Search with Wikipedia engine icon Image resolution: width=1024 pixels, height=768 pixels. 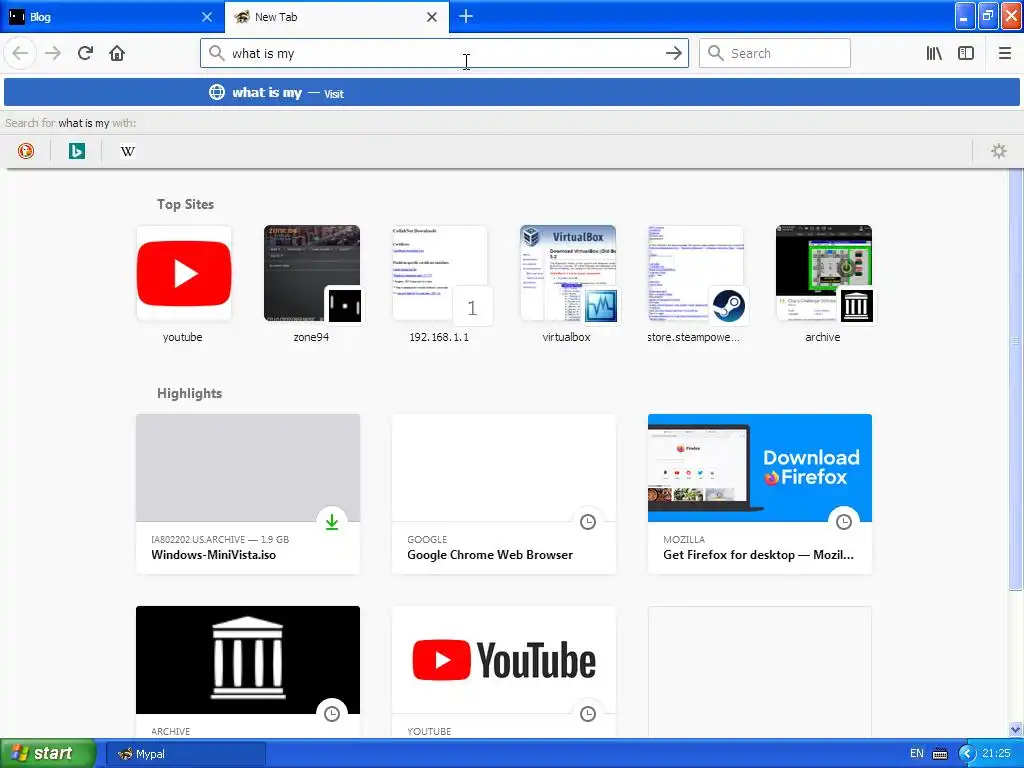(x=128, y=152)
